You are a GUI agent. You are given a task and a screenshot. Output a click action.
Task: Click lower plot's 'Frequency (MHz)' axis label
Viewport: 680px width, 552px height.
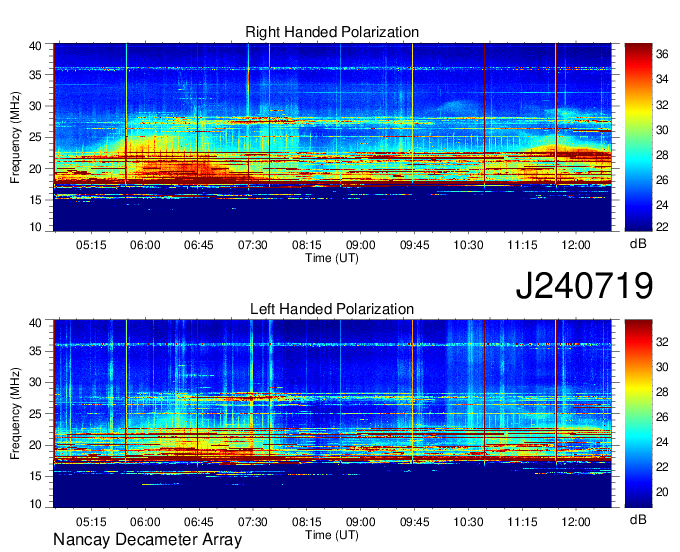coord(15,414)
